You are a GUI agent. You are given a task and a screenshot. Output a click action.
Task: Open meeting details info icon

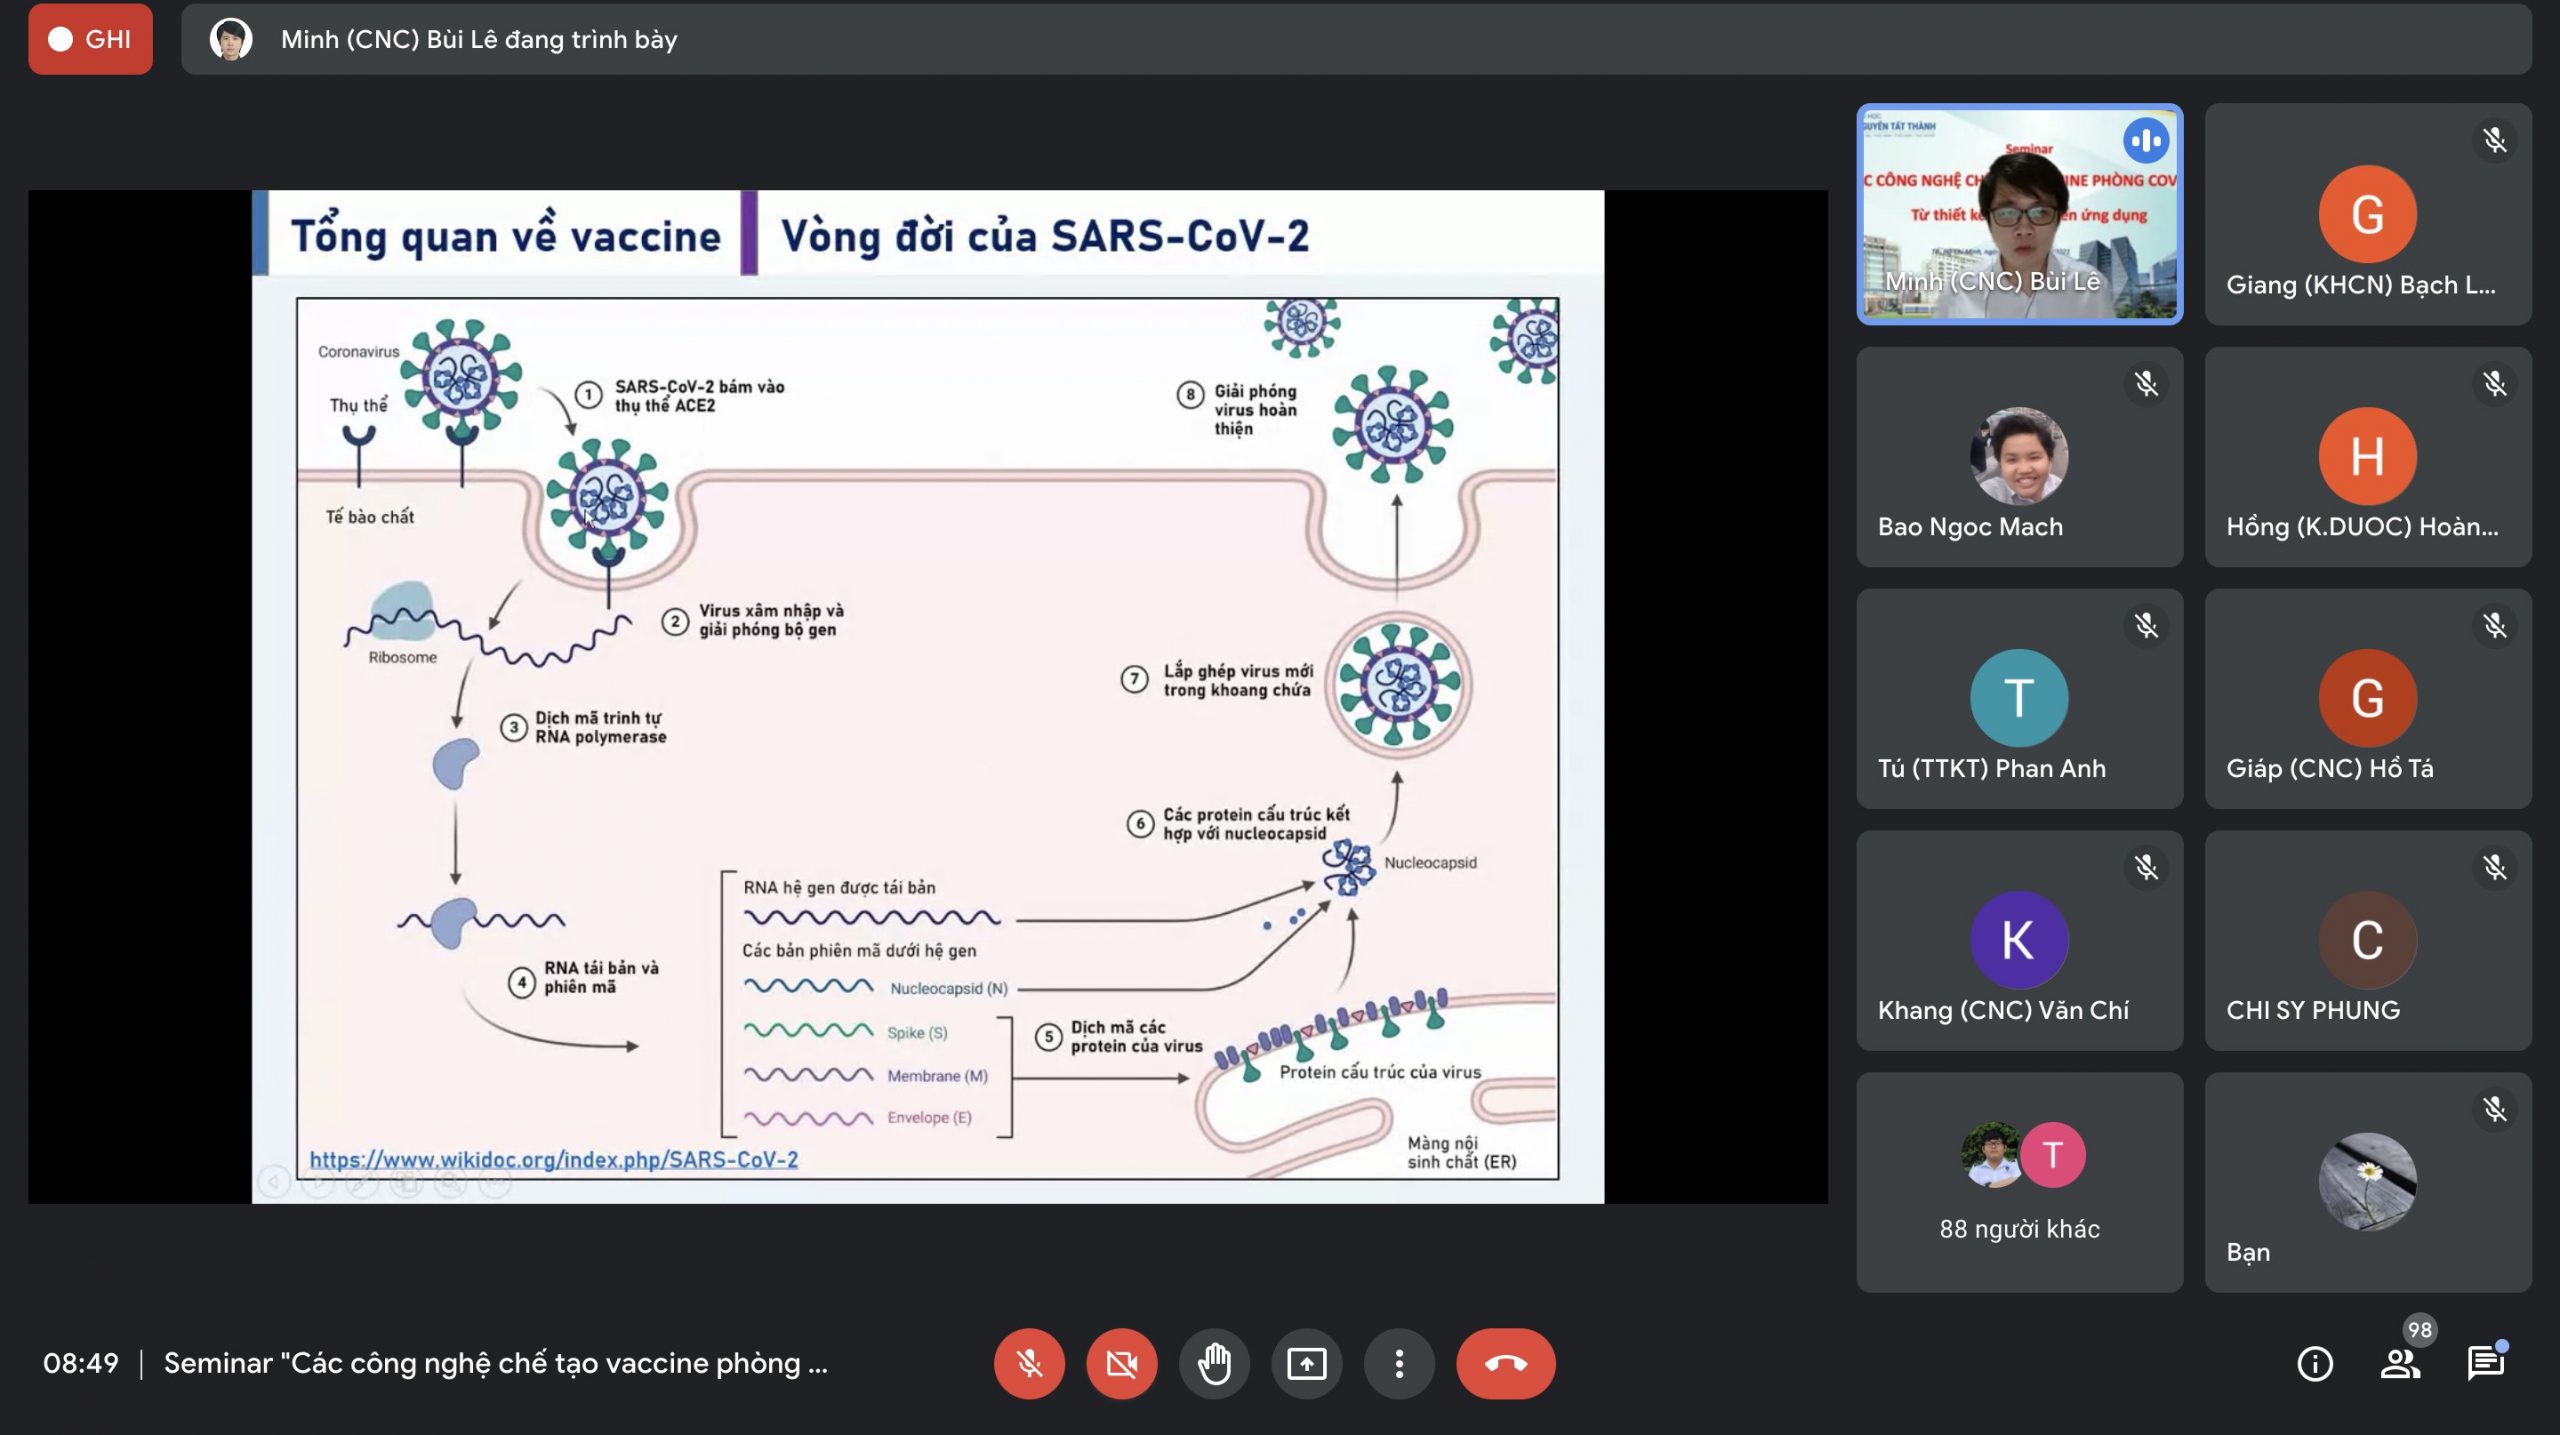pos(2315,1364)
